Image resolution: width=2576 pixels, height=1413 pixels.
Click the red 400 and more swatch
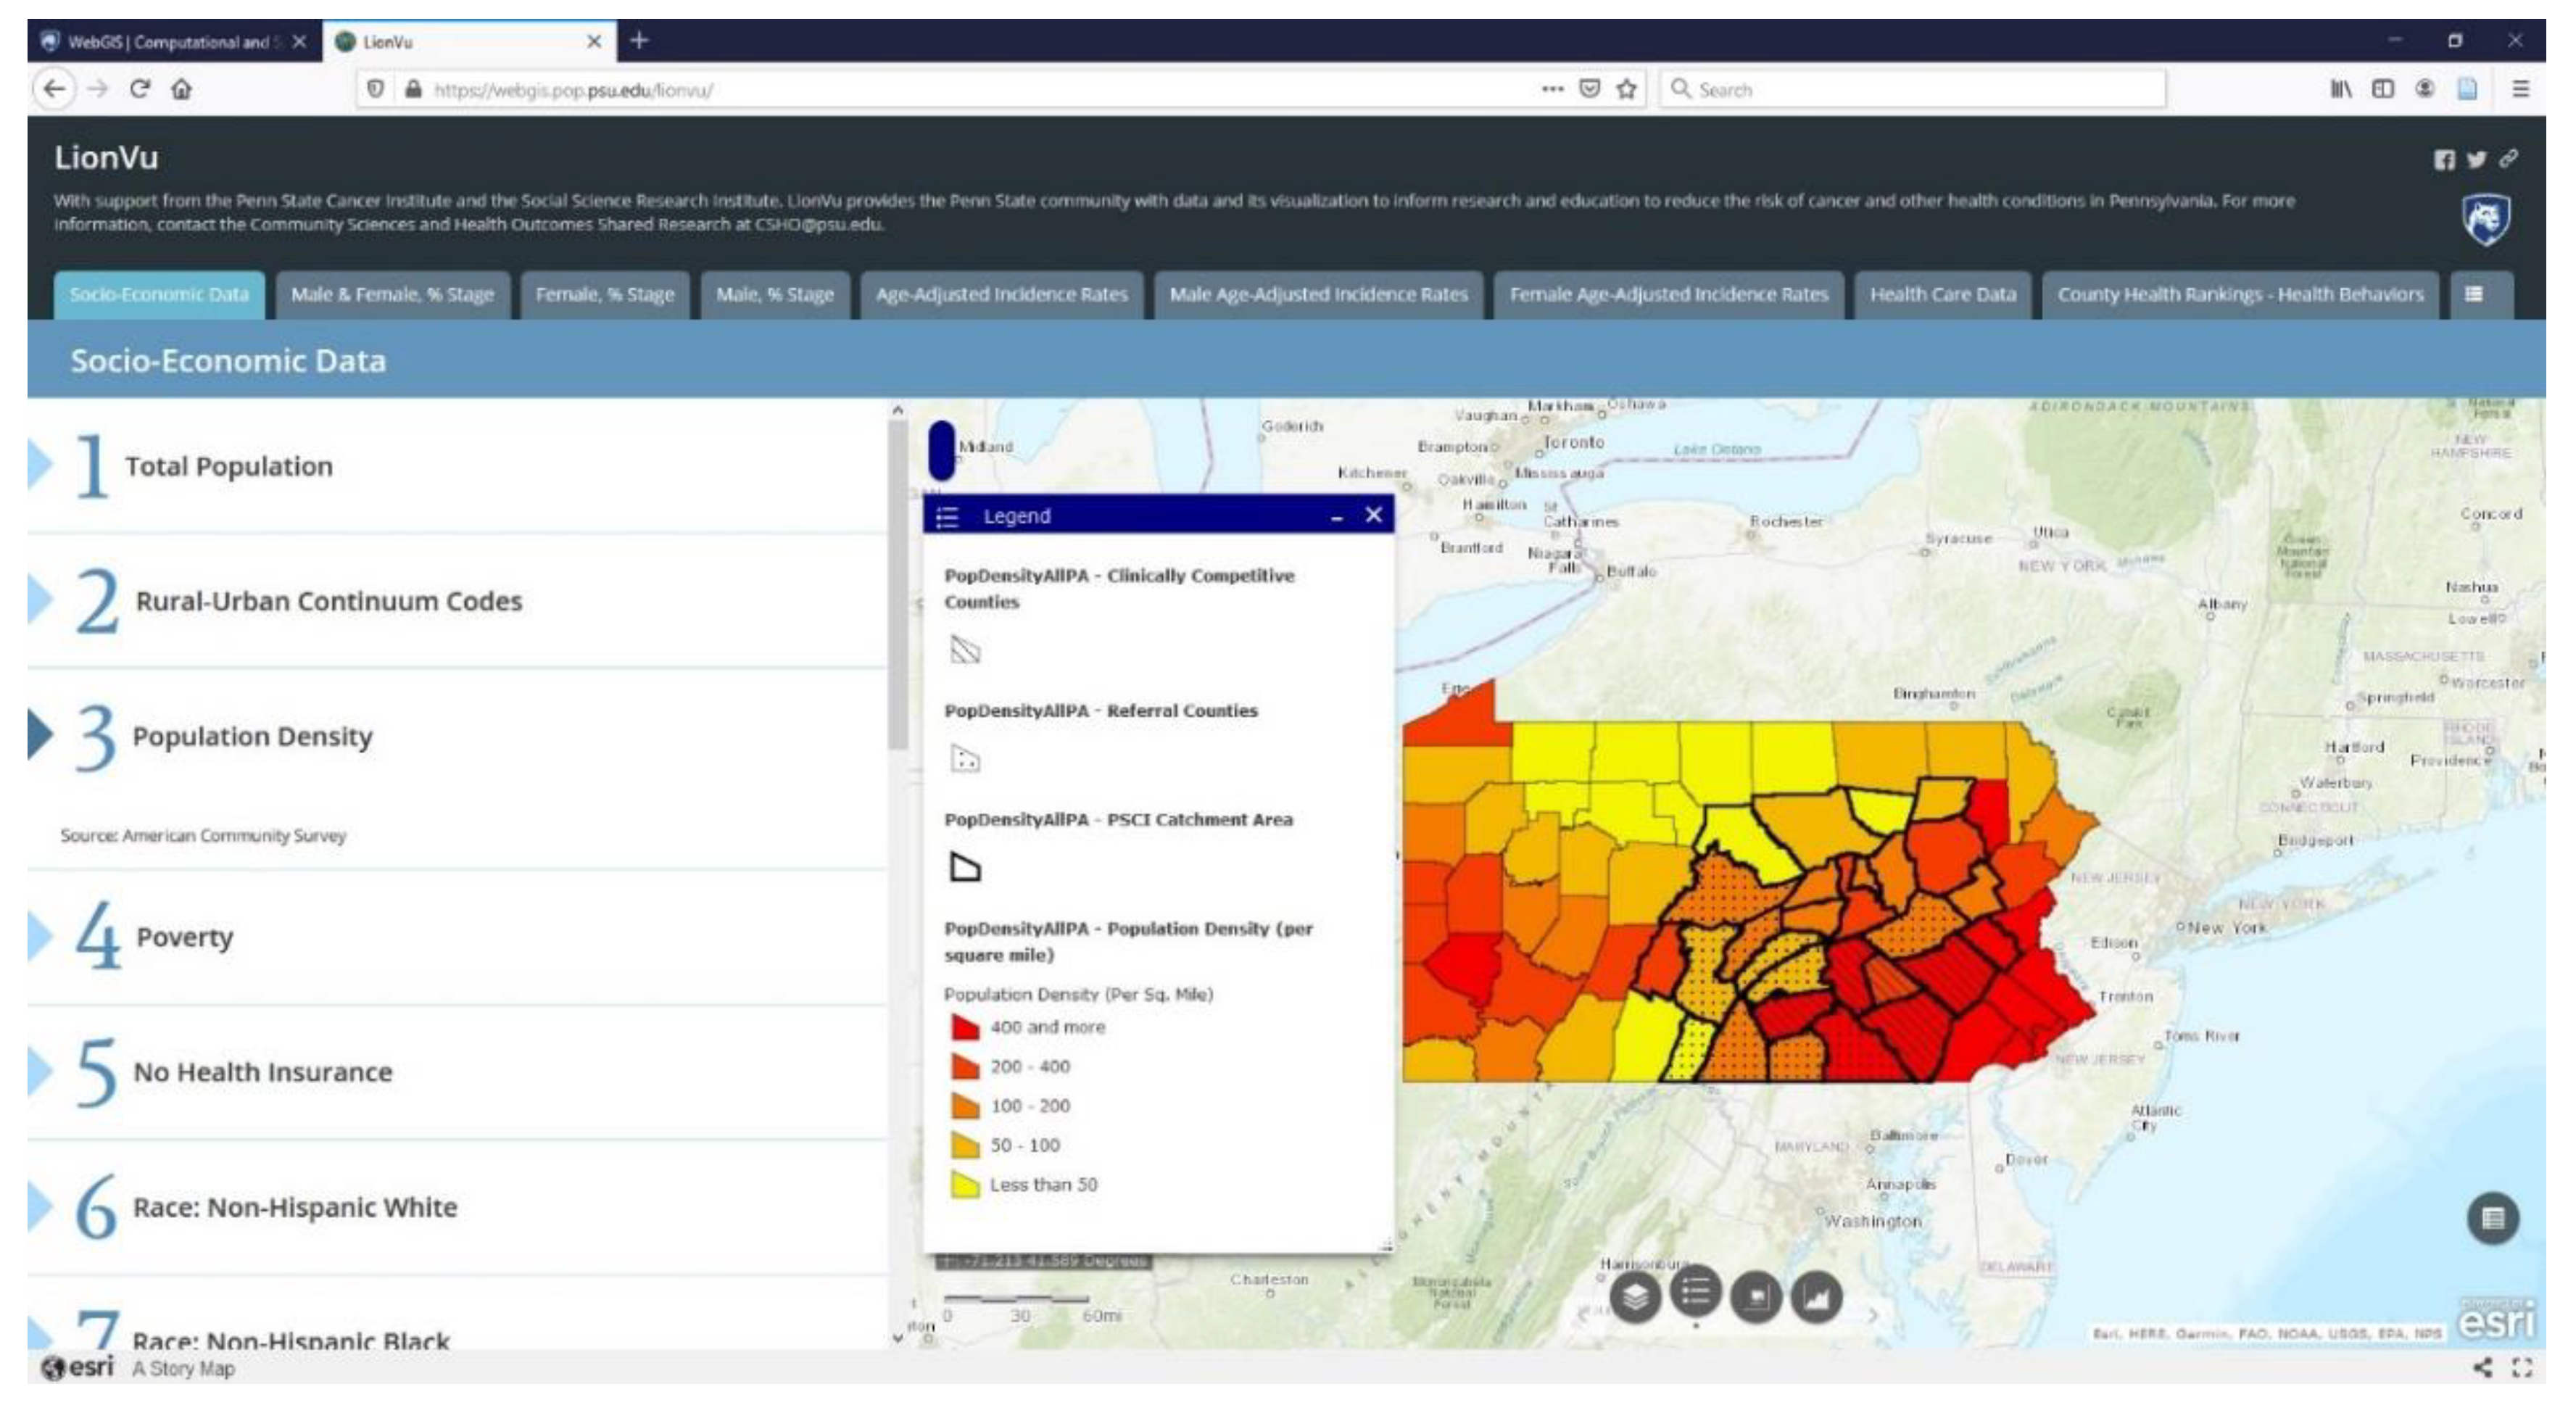point(964,1027)
